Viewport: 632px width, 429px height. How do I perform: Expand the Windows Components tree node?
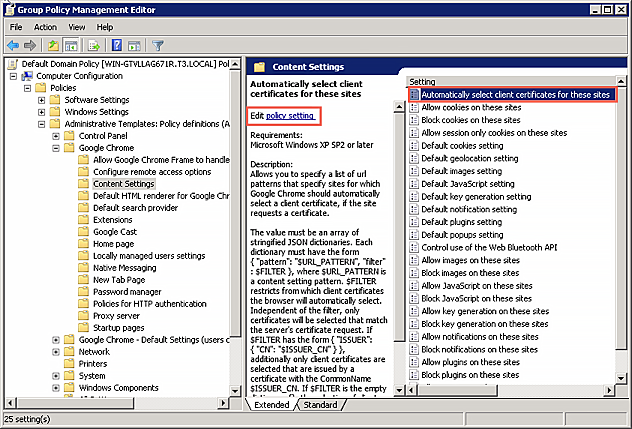point(56,388)
